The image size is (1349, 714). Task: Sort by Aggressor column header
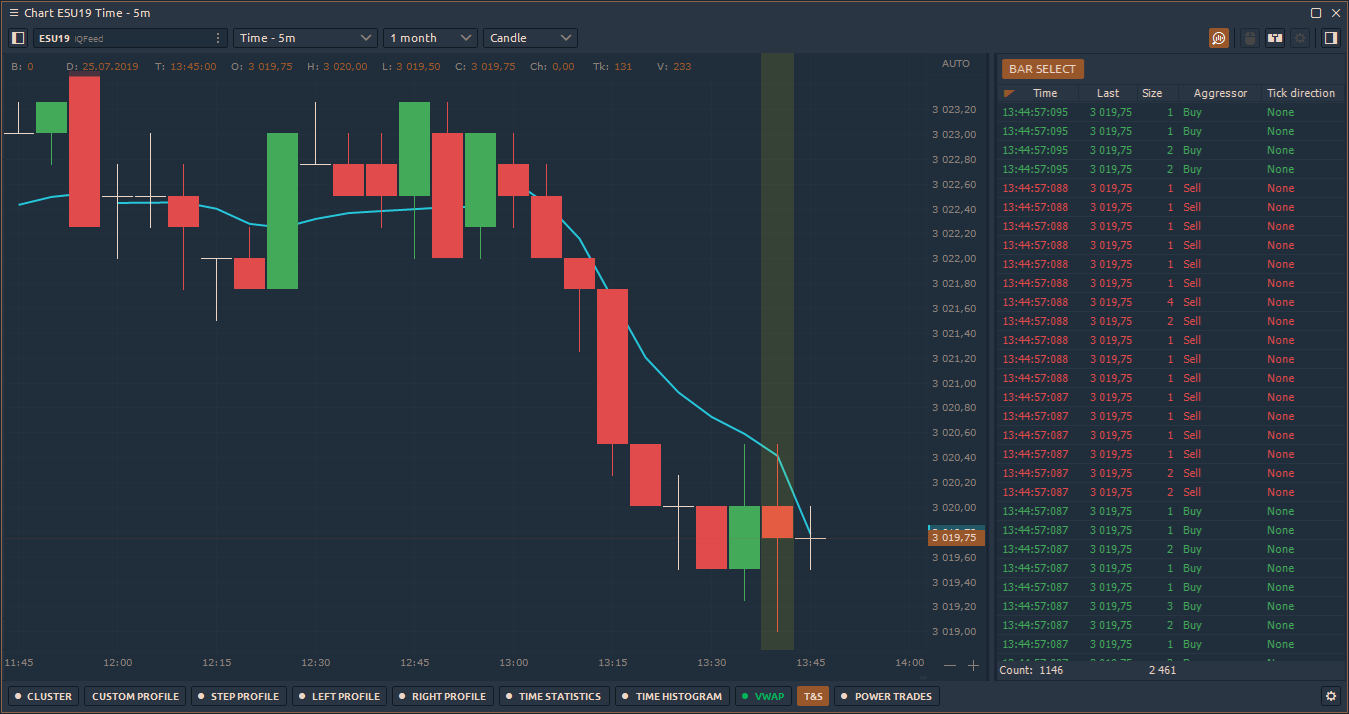(x=1220, y=93)
